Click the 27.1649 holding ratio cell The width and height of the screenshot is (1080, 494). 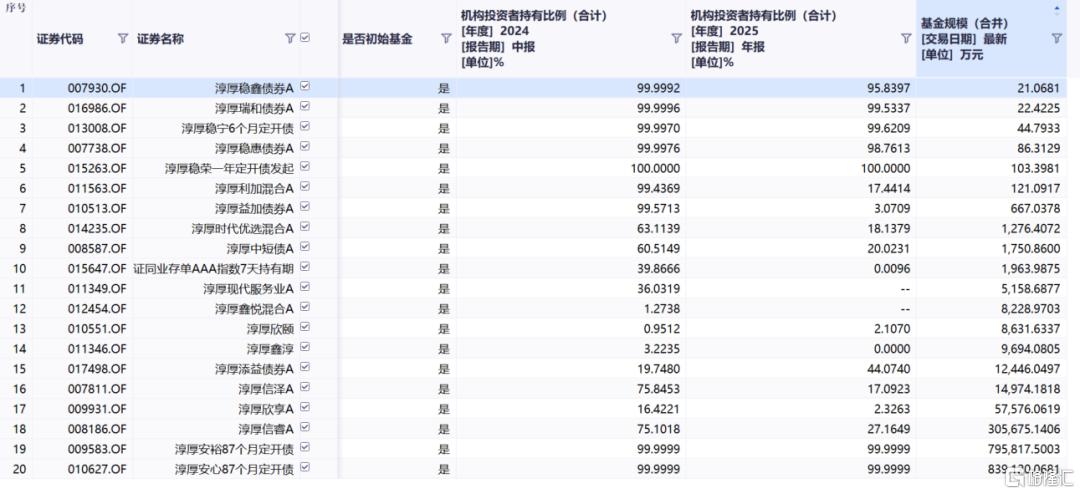pyautogui.click(x=889, y=429)
